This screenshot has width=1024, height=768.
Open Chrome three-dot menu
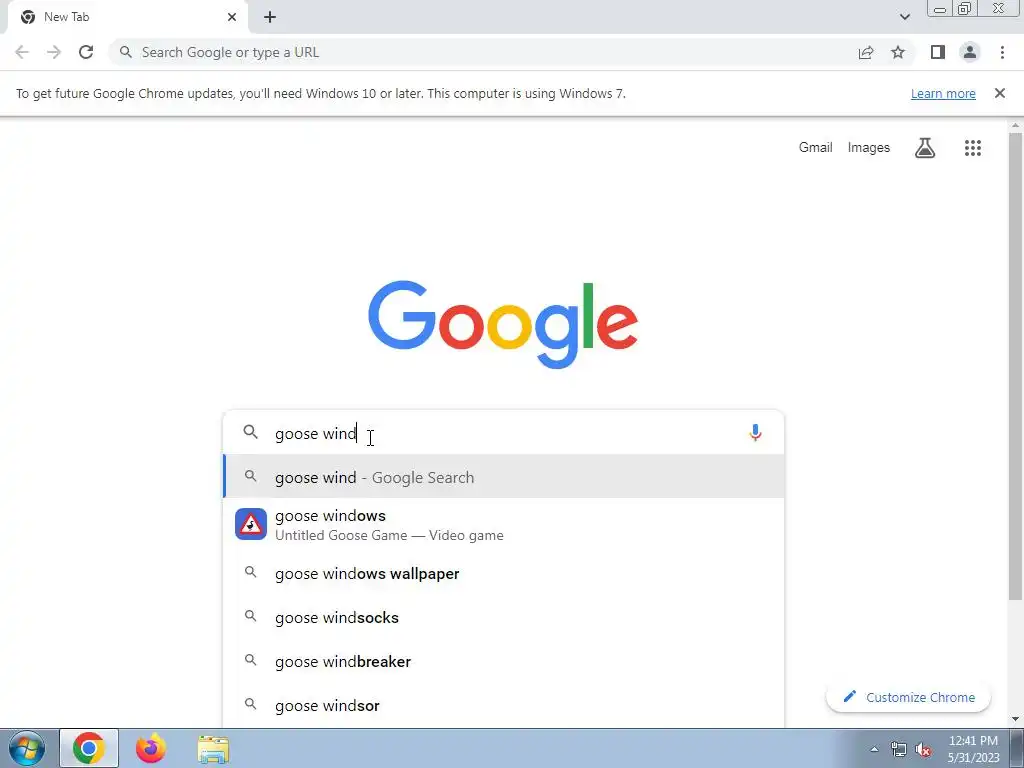click(1002, 52)
